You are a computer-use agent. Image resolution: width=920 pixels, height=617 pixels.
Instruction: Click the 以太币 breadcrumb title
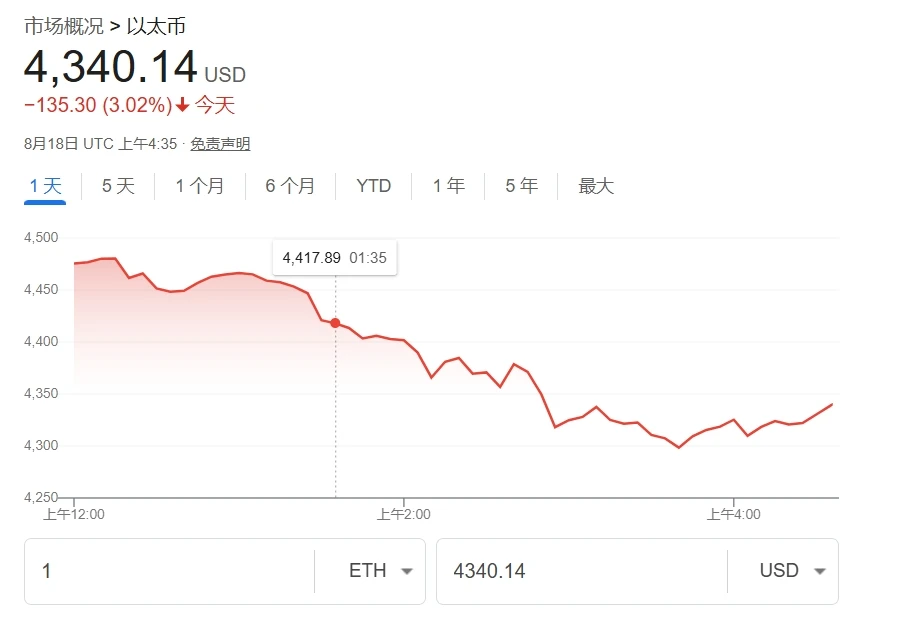coord(156,26)
